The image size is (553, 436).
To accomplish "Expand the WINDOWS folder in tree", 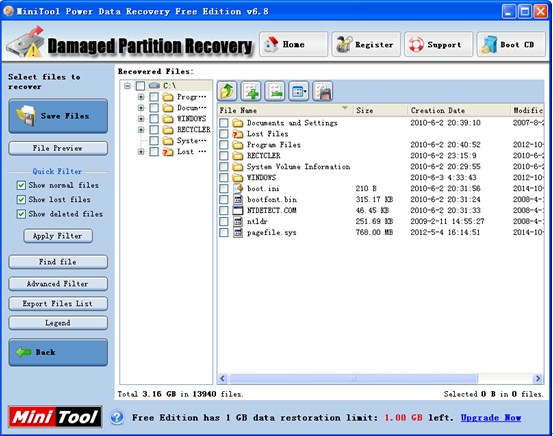I will point(141,119).
